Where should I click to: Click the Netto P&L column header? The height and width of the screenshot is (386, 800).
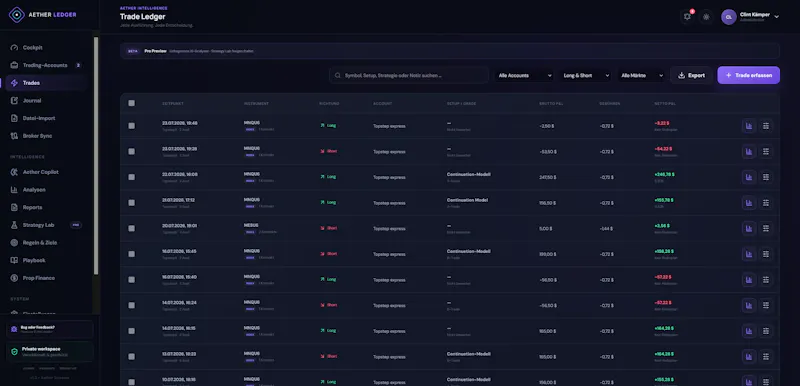coord(665,104)
